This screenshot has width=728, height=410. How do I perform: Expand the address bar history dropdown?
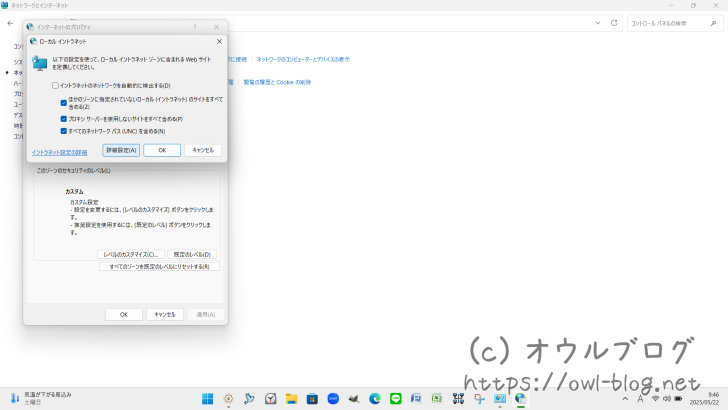click(598, 22)
